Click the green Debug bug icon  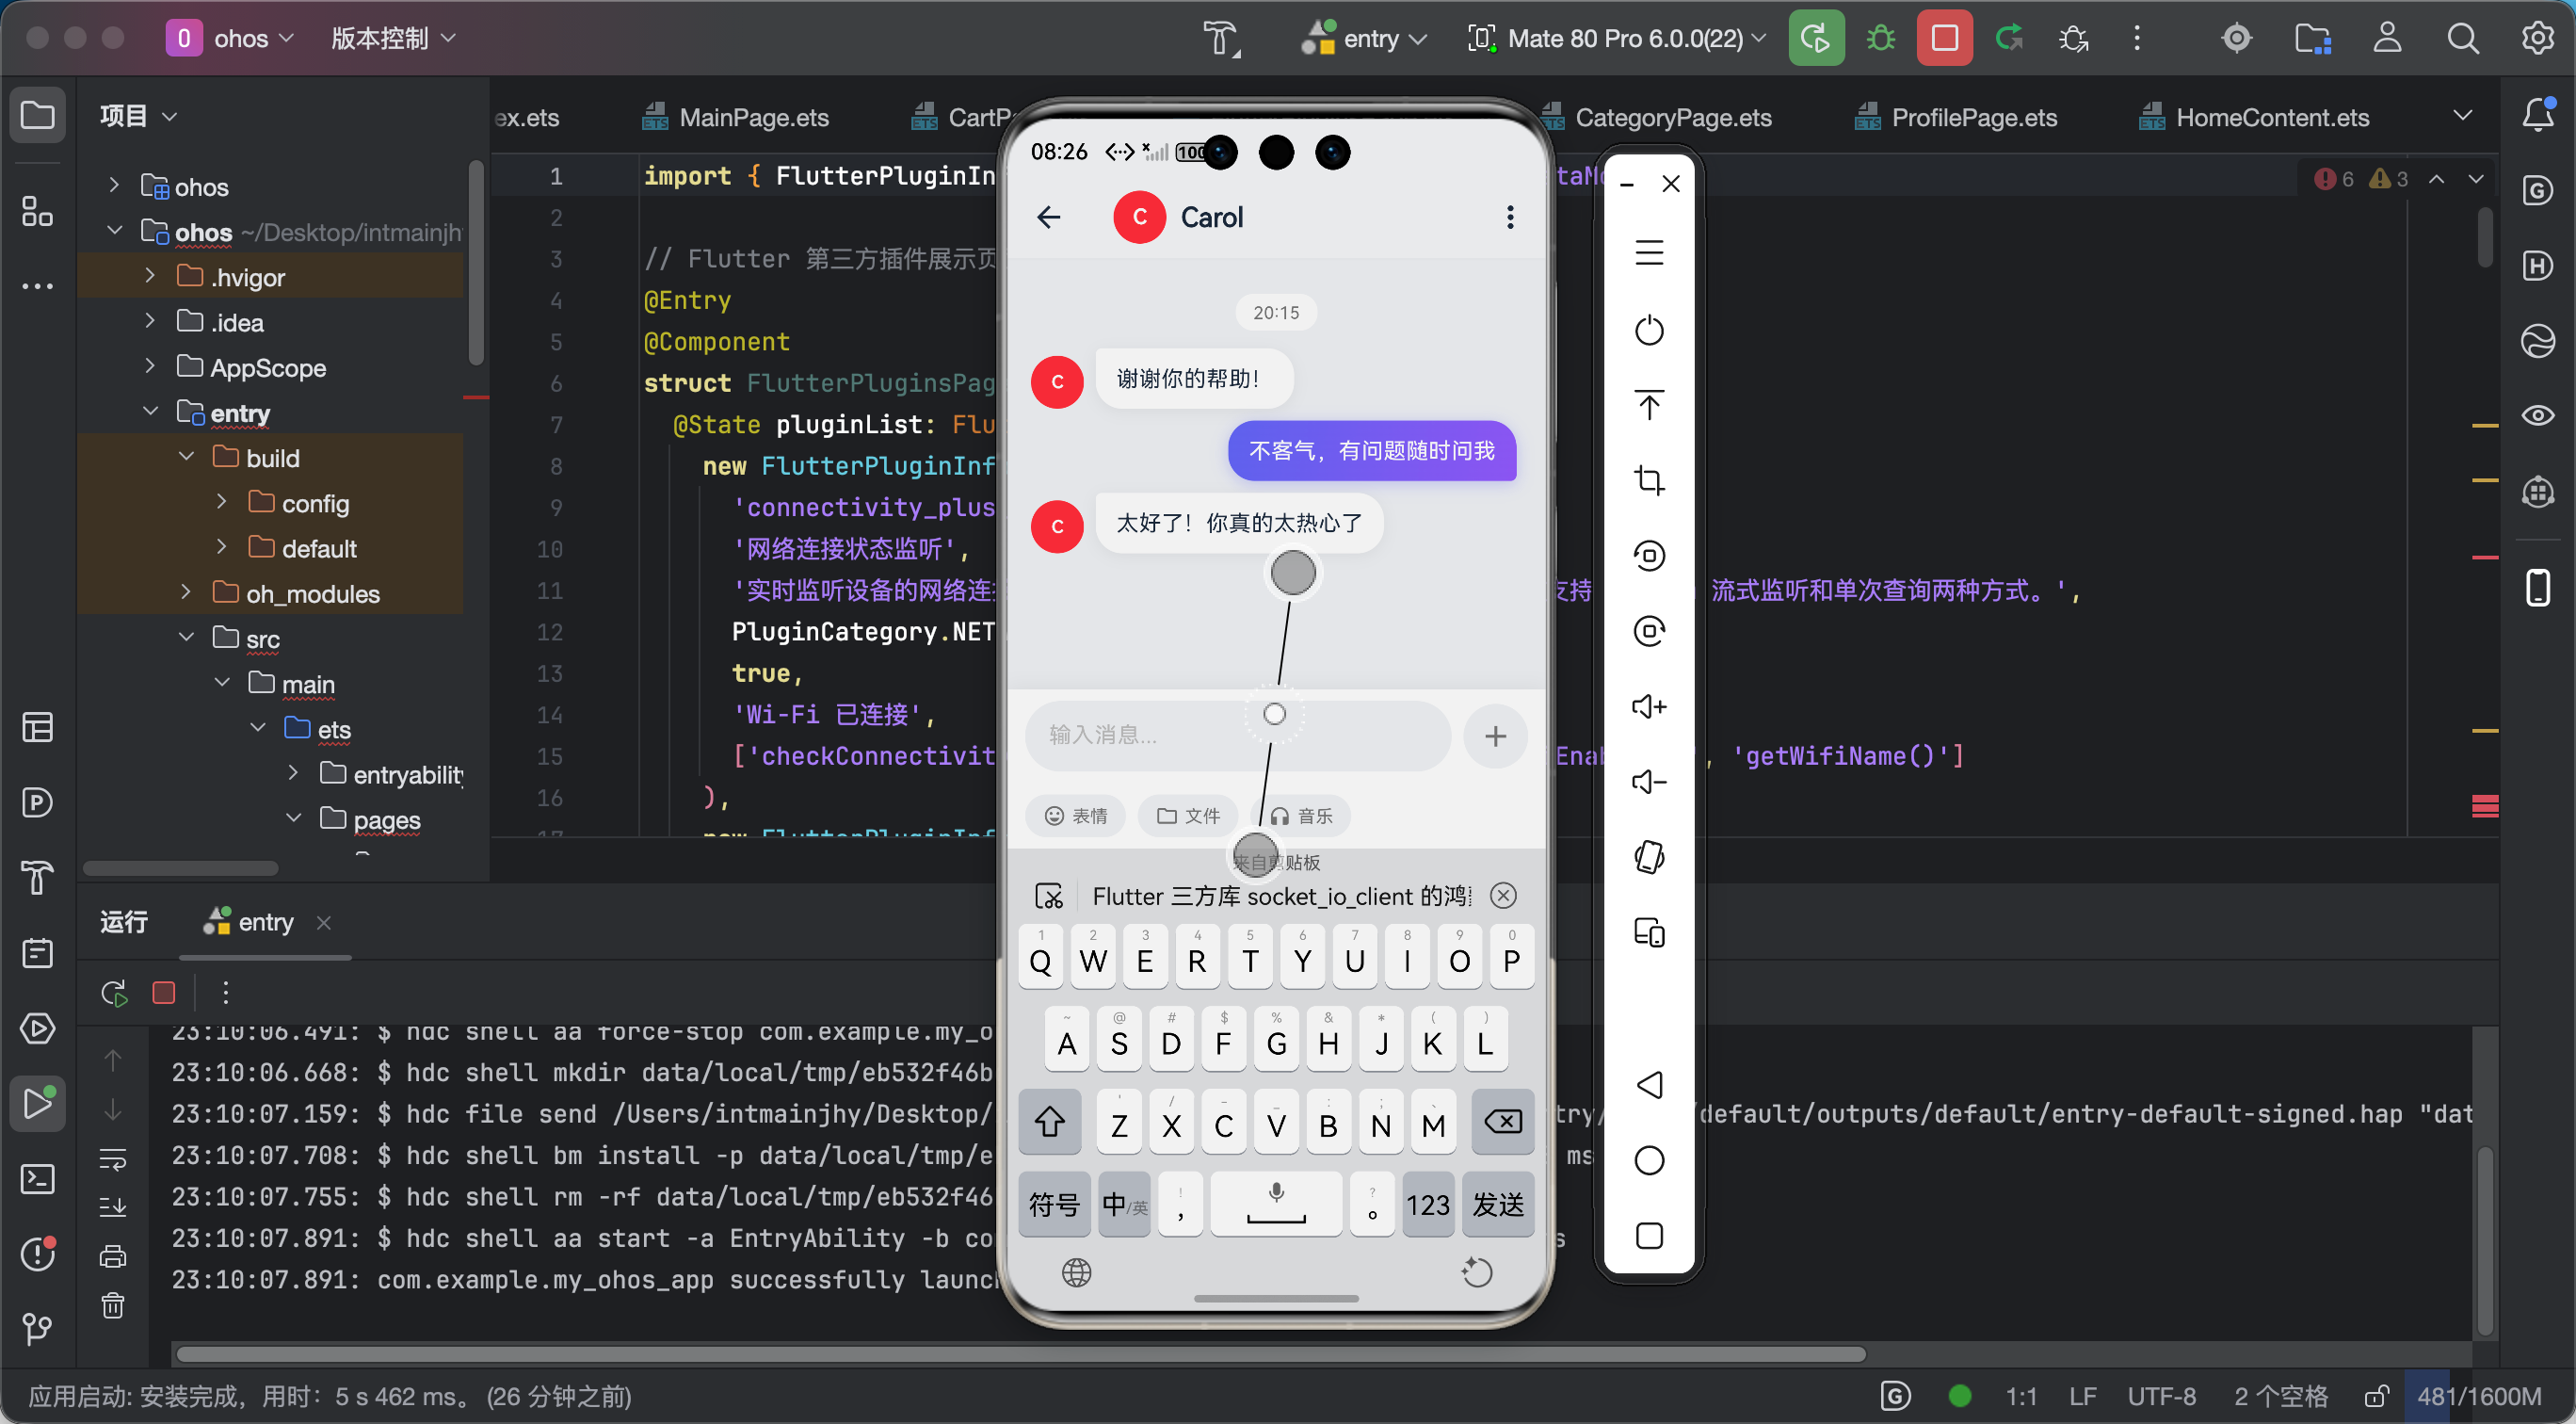click(x=1880, y=38)
